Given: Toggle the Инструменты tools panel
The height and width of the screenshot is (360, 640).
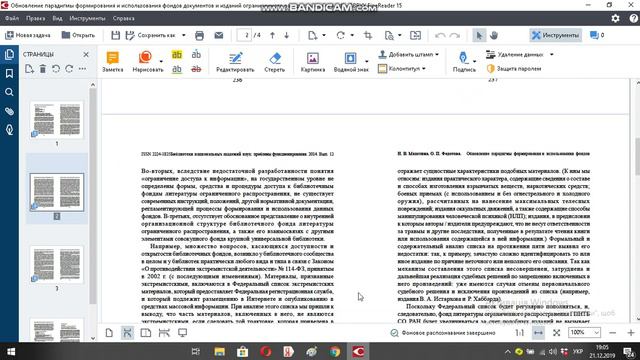Looking at the screenshot, I should coord(556,36).
